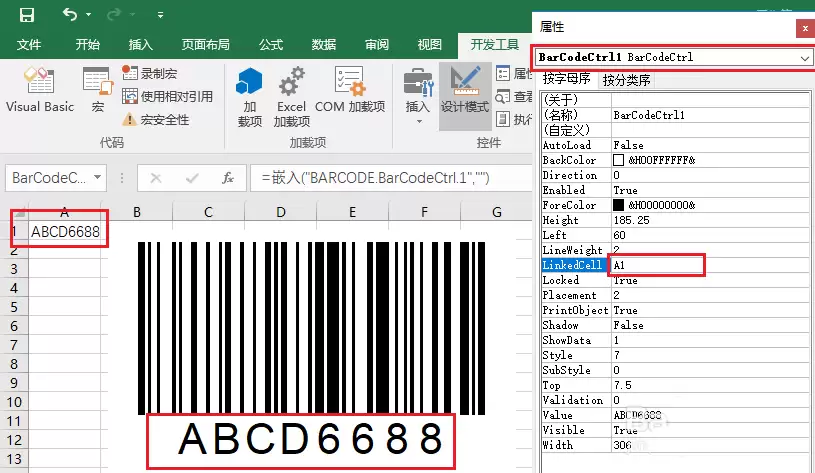The height and width of the screenshot is (473, 815).
Task: Select row 5 header
Action: coord(14,307)
